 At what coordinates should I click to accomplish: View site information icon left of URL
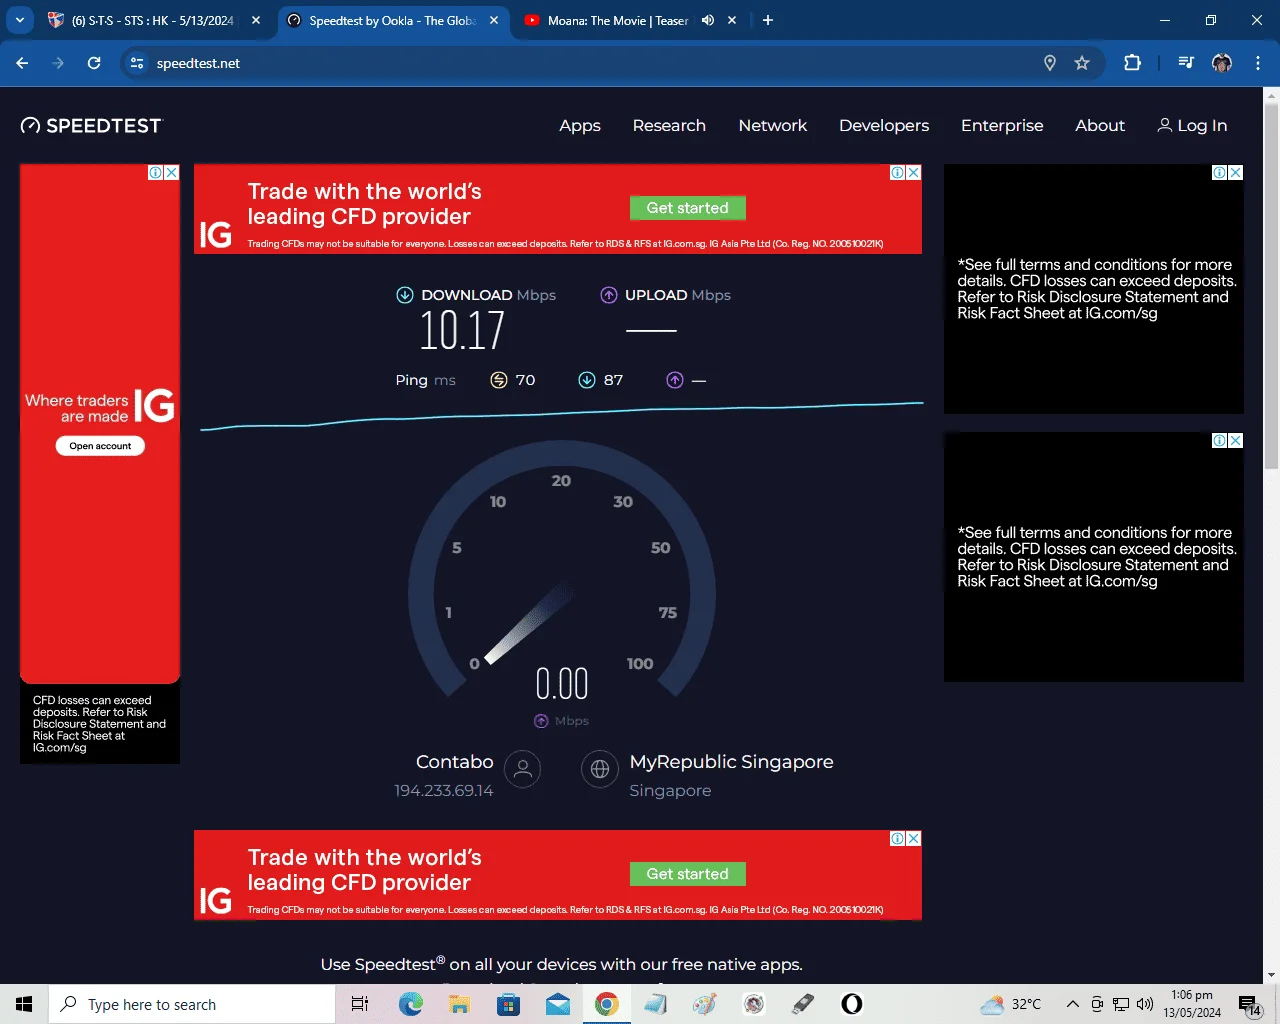137,63
